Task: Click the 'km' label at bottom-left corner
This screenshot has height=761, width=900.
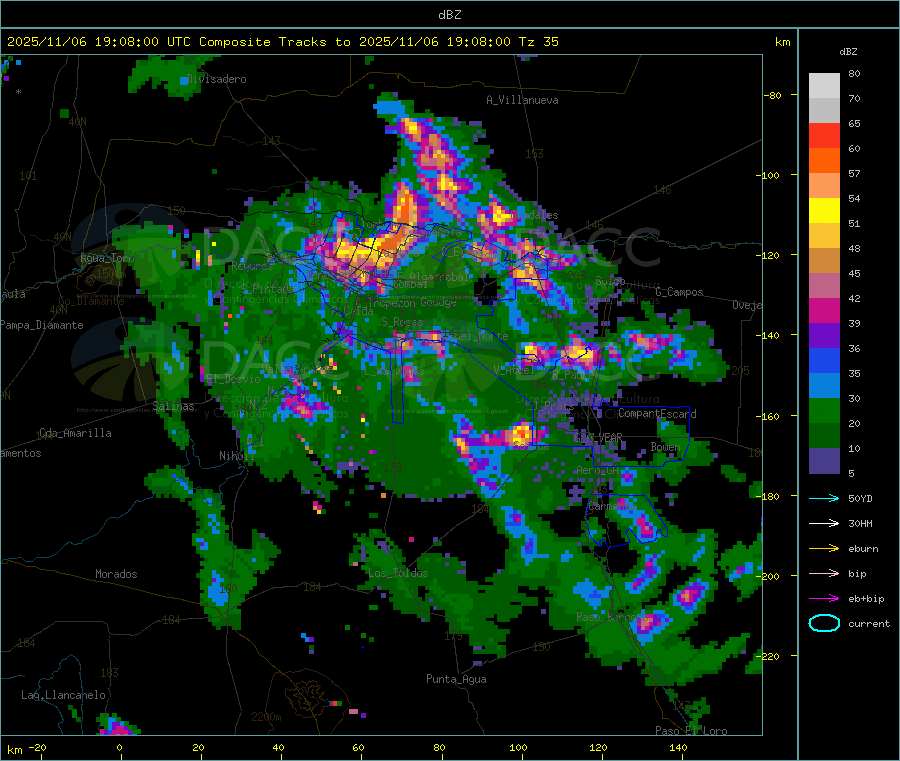Action: coord(14,750)
